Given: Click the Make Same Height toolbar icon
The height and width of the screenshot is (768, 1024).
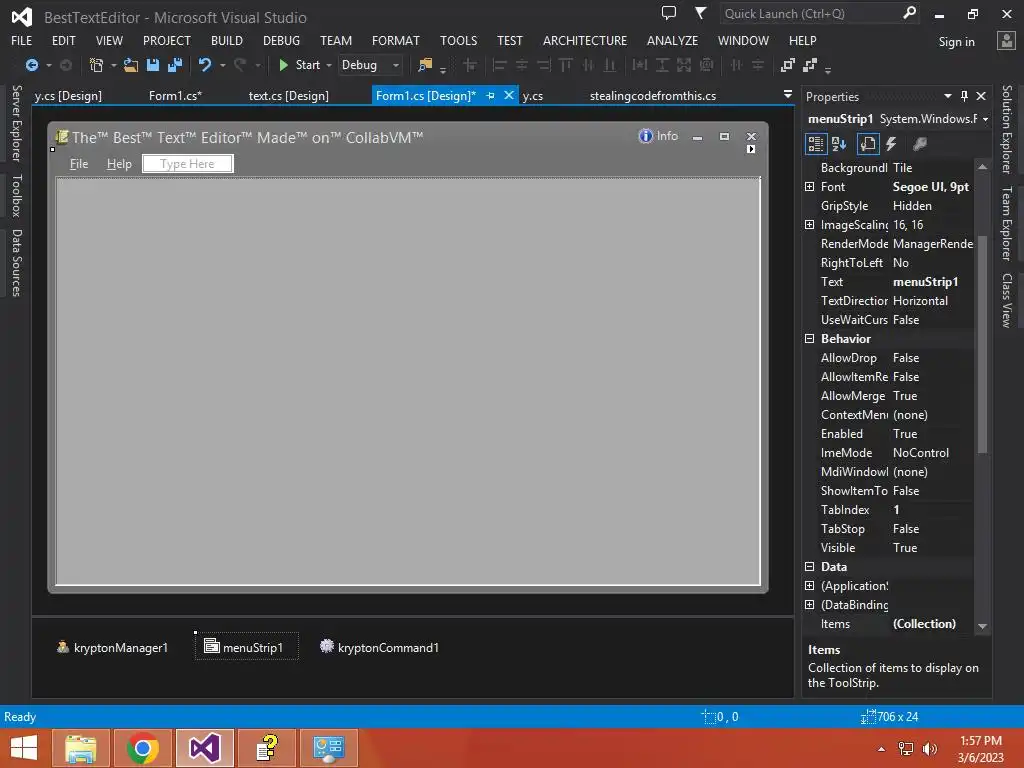Looking at the screenshot, I should pyautogui.click(x=662, y=65).
